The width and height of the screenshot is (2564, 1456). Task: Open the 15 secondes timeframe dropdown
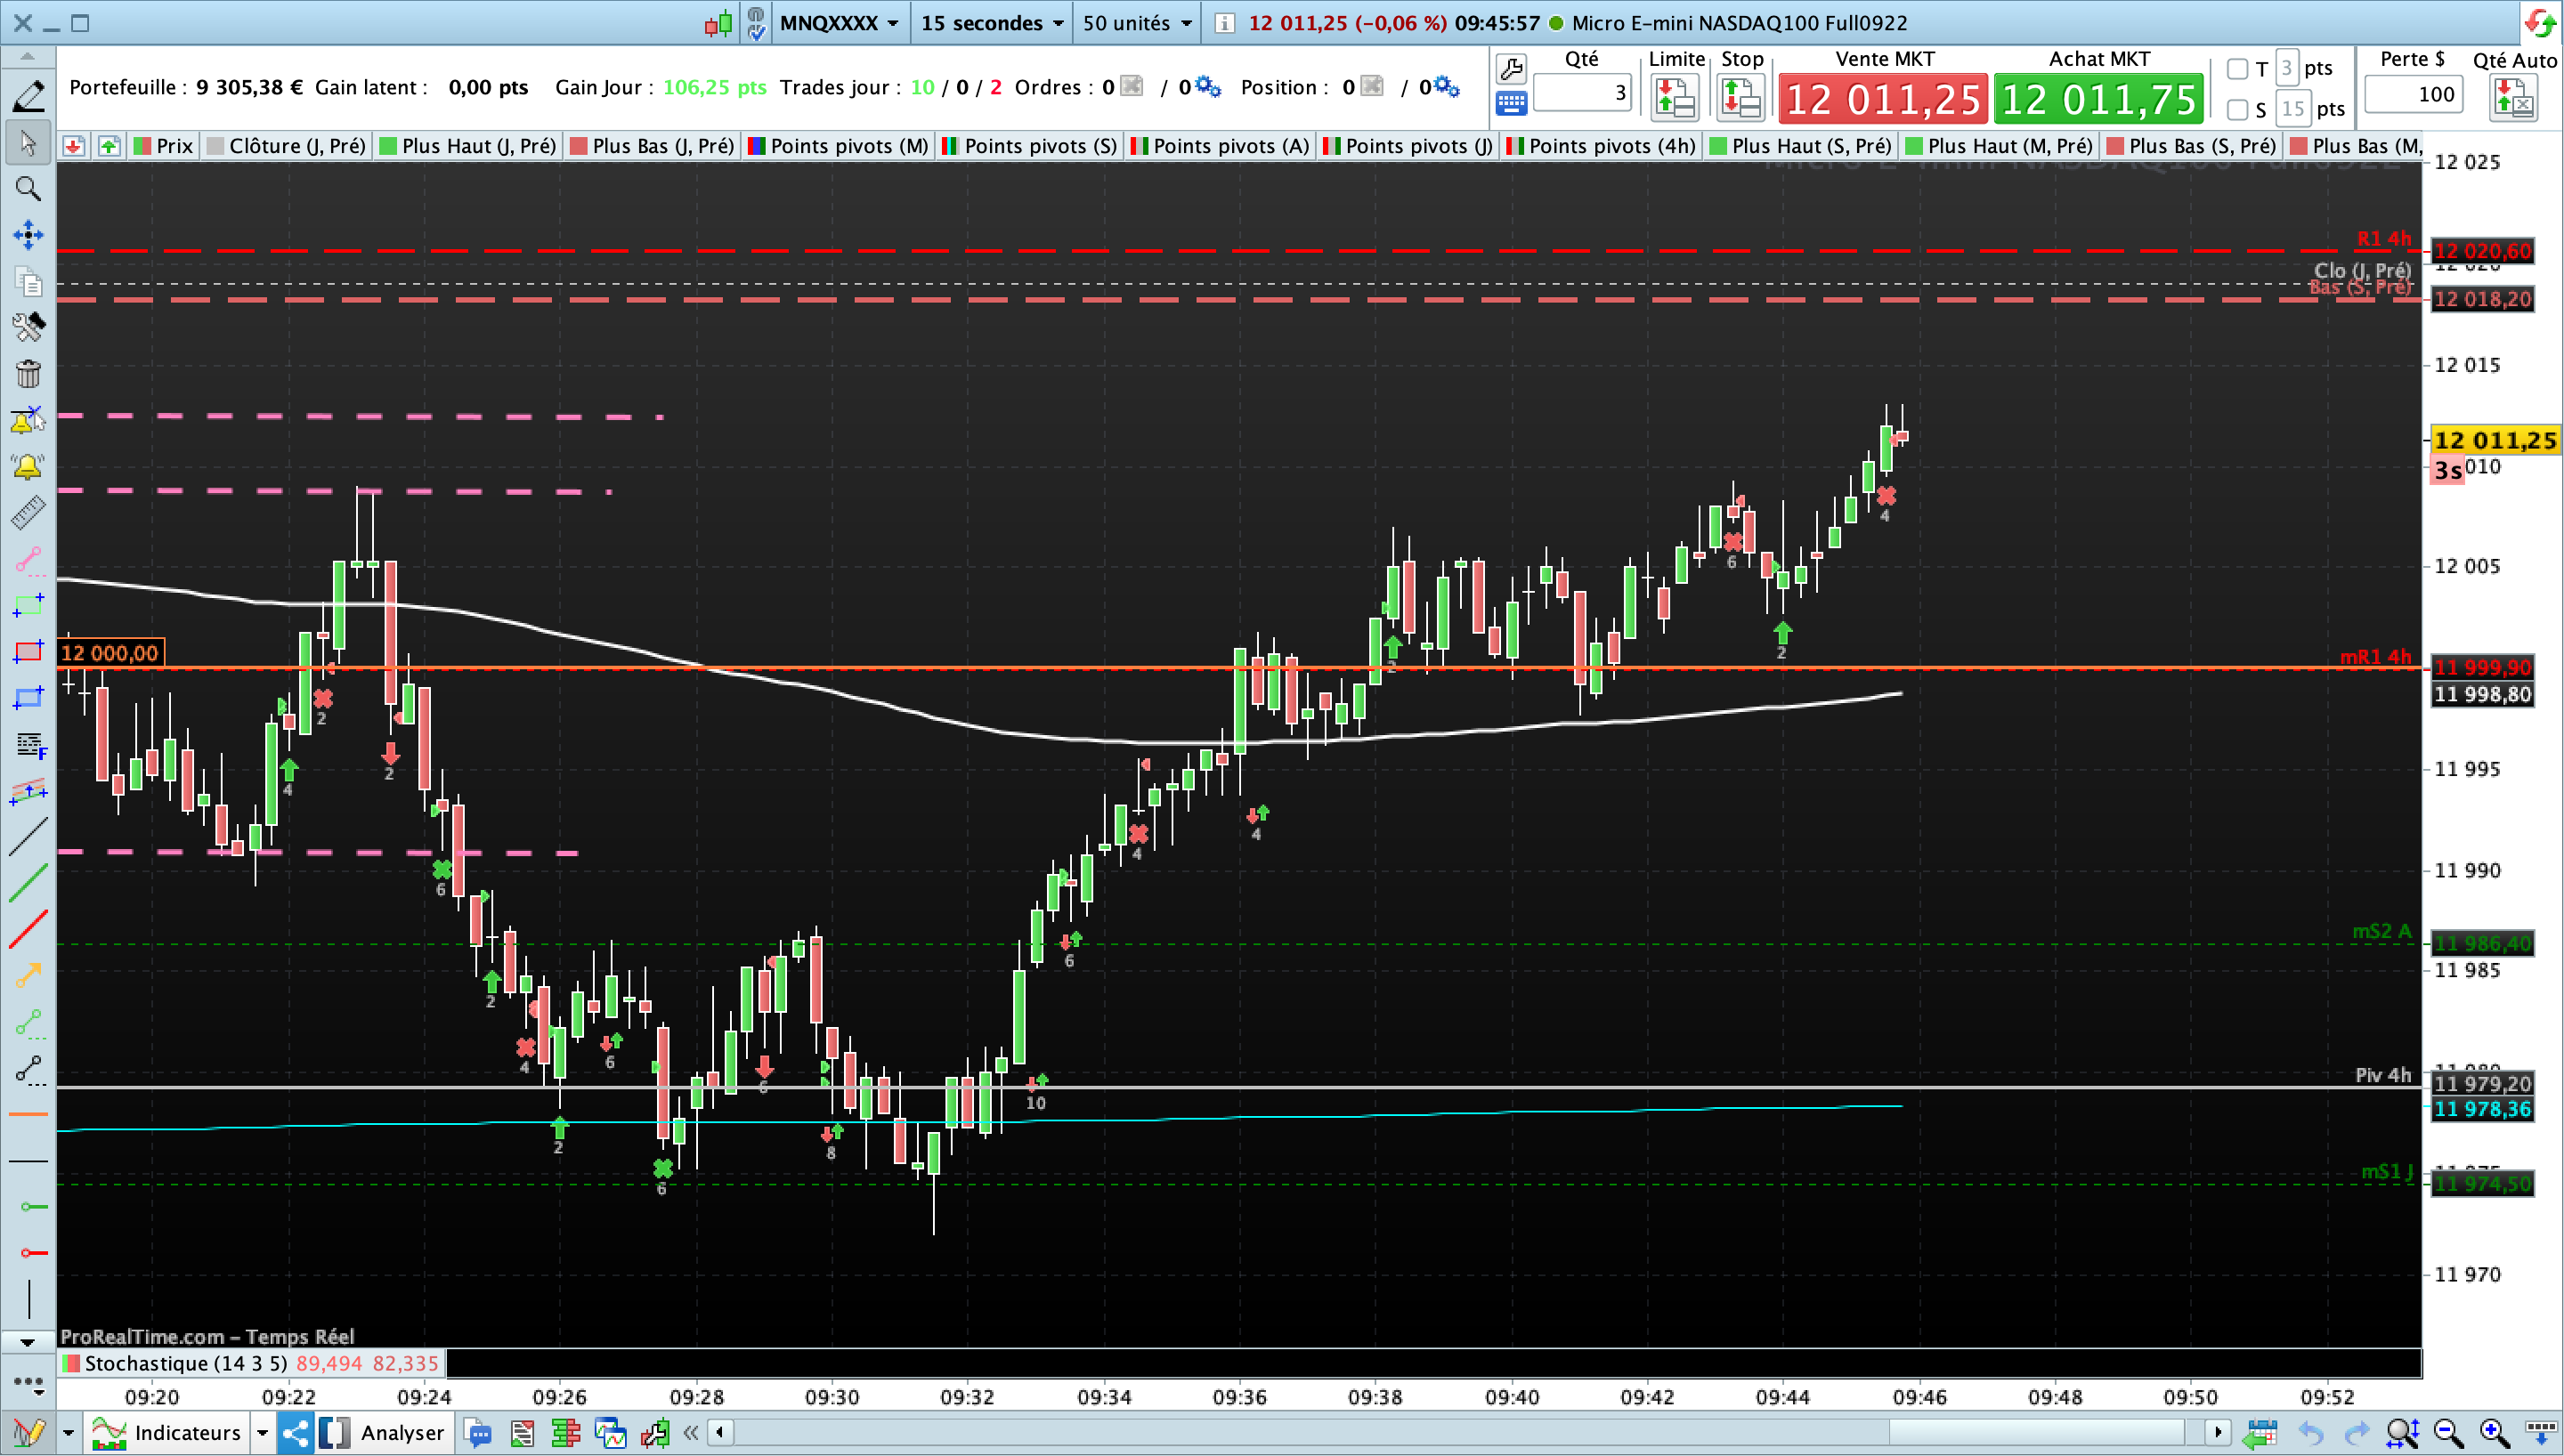[x=991, y=23]
